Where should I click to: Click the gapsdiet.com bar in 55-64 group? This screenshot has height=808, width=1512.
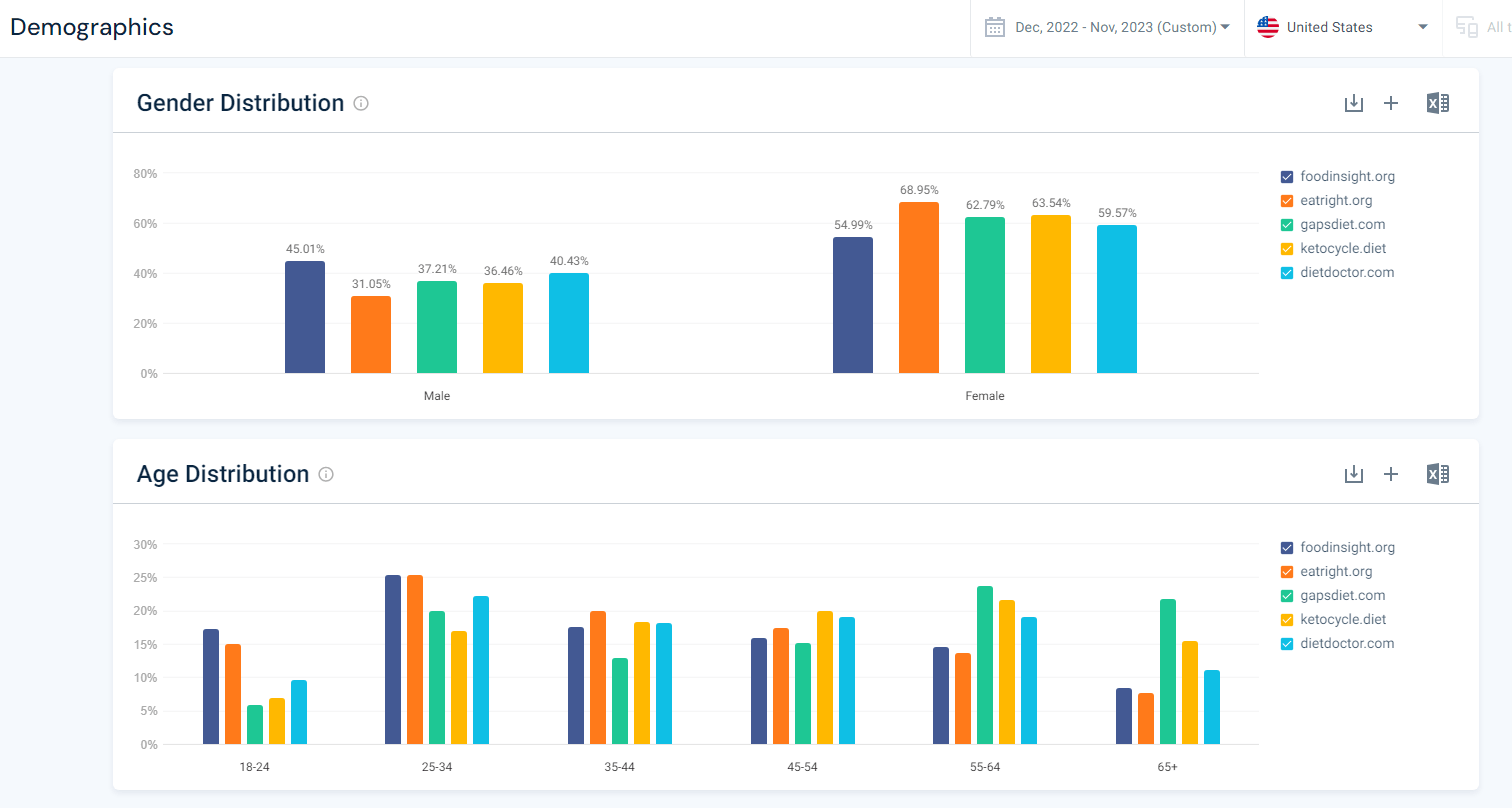[x=985, y=665]
